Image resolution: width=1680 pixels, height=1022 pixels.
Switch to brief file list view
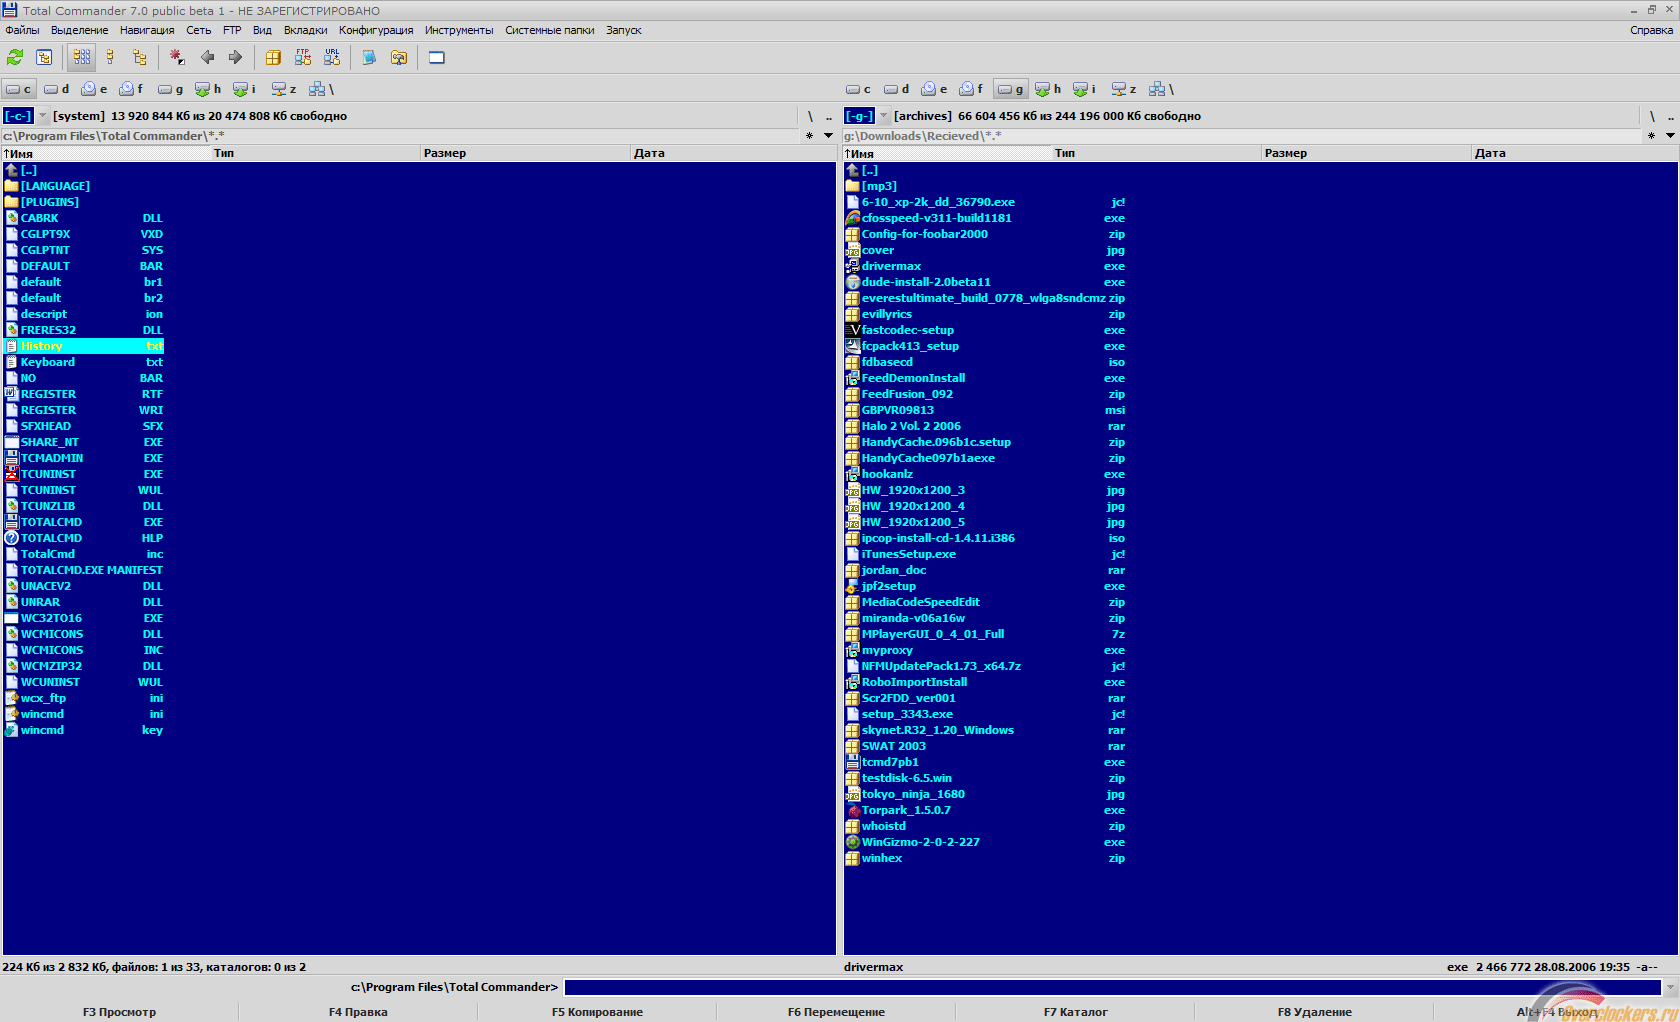click(x=82, y=57)
